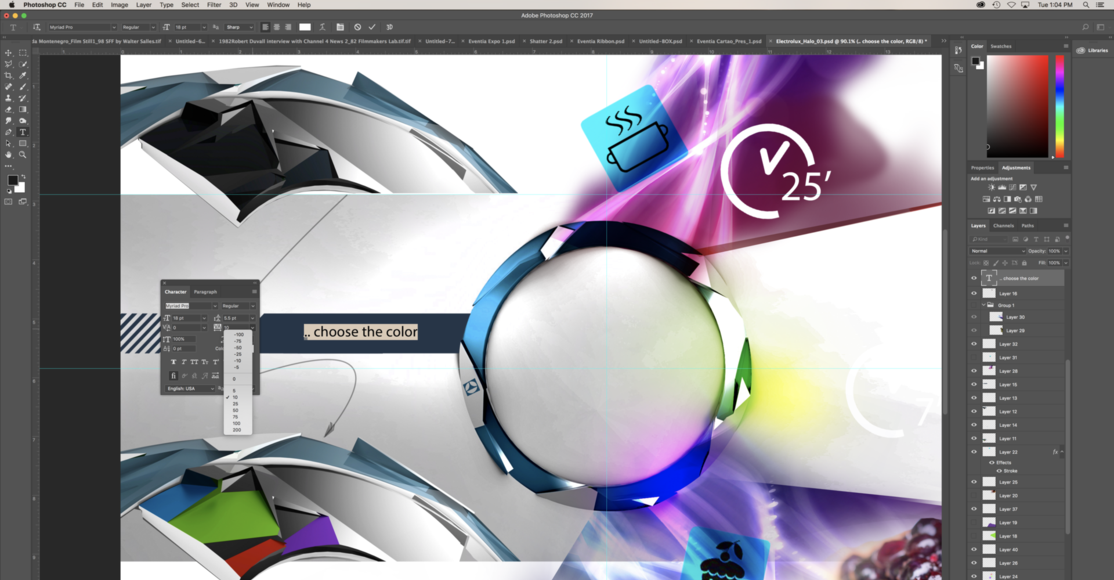Screen dimensions: 1114x580
Task: Hide Layer 32 with its eye icon
Action: click(x=974, y=344)
